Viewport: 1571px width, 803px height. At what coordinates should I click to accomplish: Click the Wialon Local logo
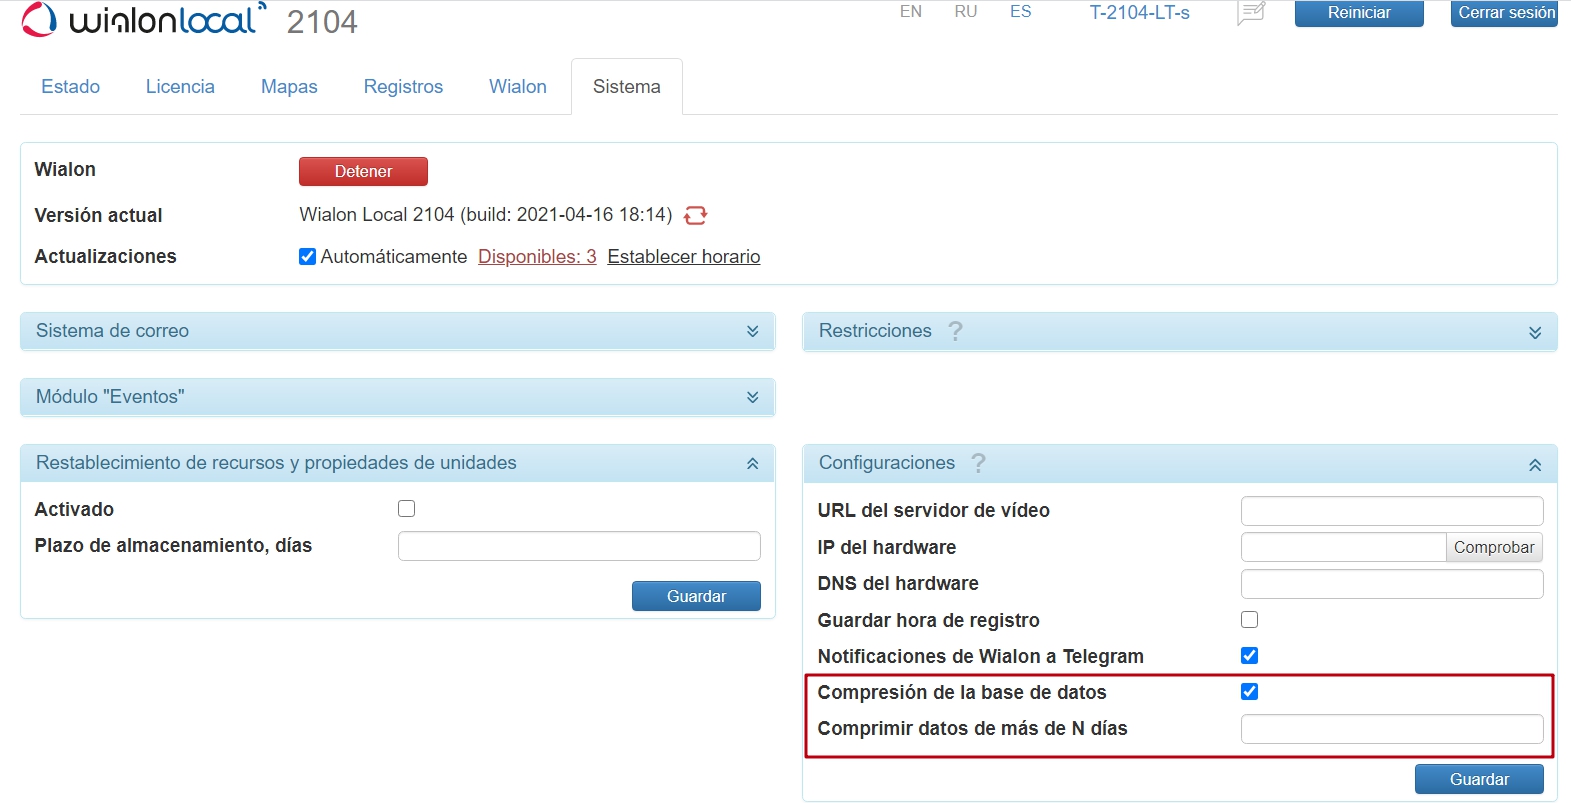pos(144,19)
